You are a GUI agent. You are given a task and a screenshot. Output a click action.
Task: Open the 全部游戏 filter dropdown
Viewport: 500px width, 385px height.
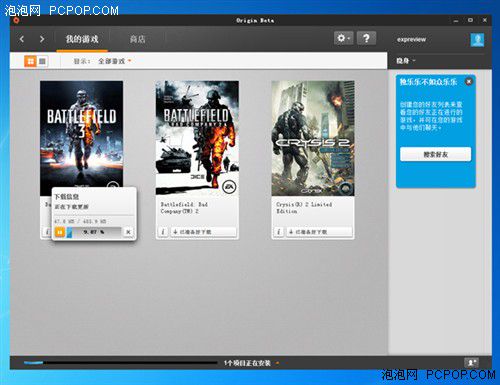(114, 61)
